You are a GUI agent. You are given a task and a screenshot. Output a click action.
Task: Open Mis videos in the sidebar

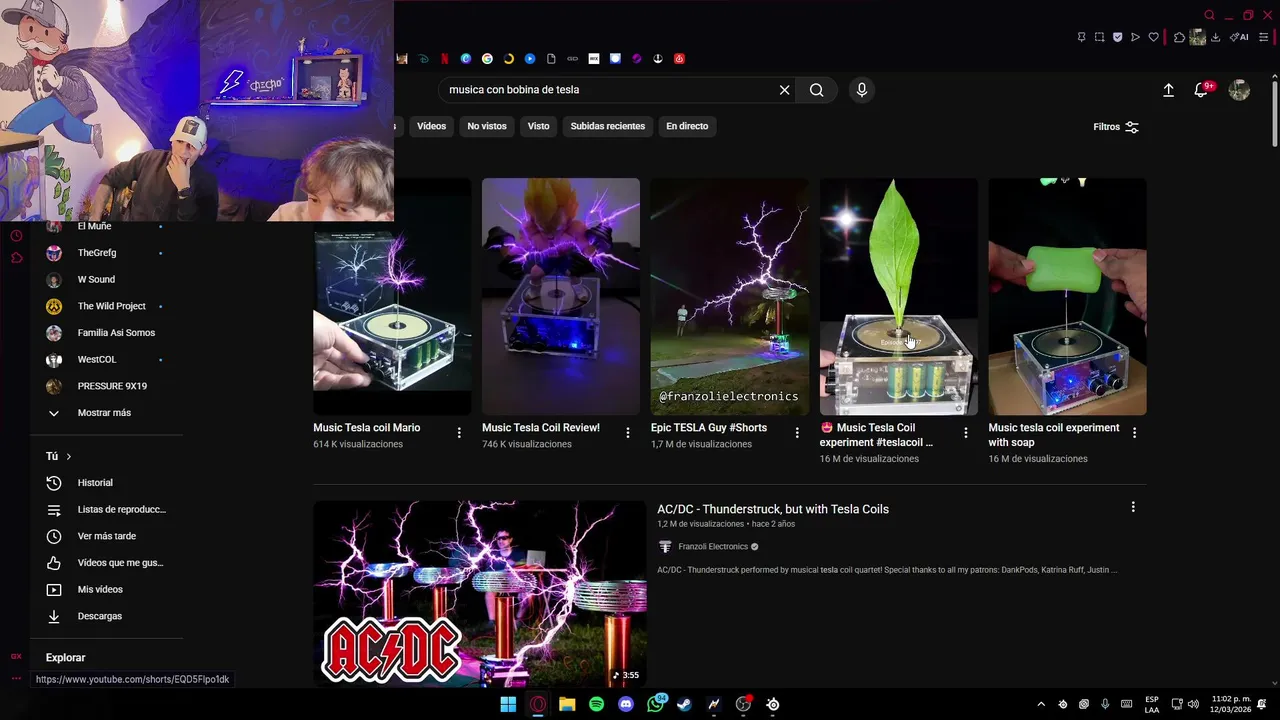[100, 589]
